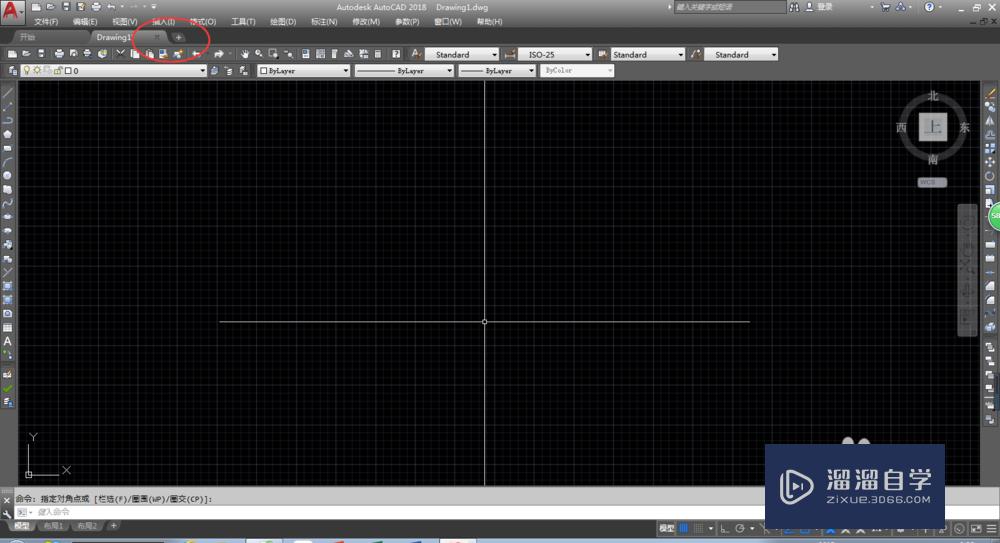This screenshot has width=1000, height=543.
Task: Click 北 north on the ViewCube compass
Action: tap(933, 96)
